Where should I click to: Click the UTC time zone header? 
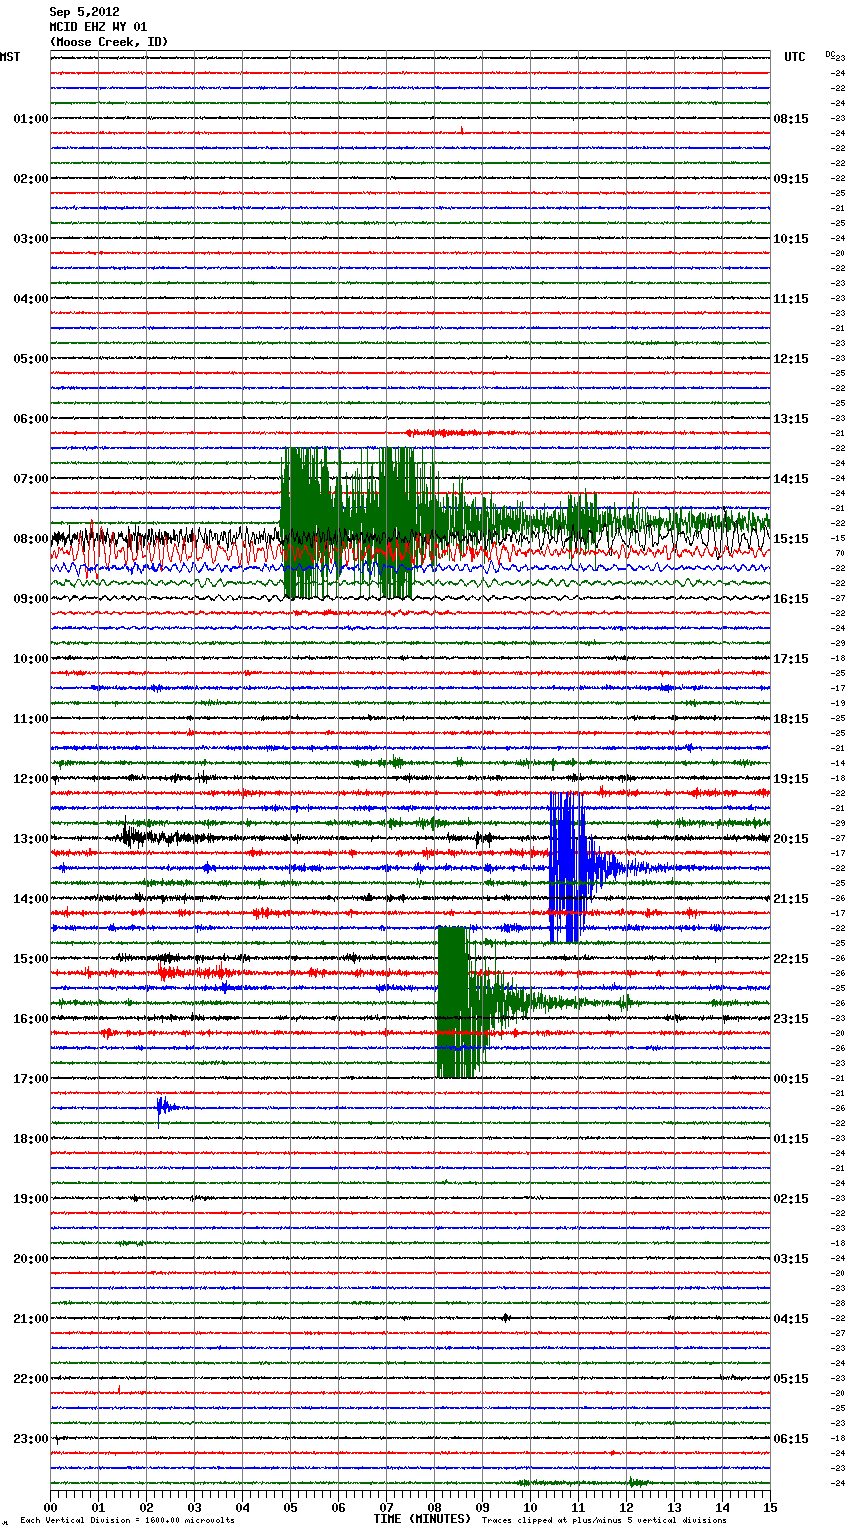coord(794,57)
